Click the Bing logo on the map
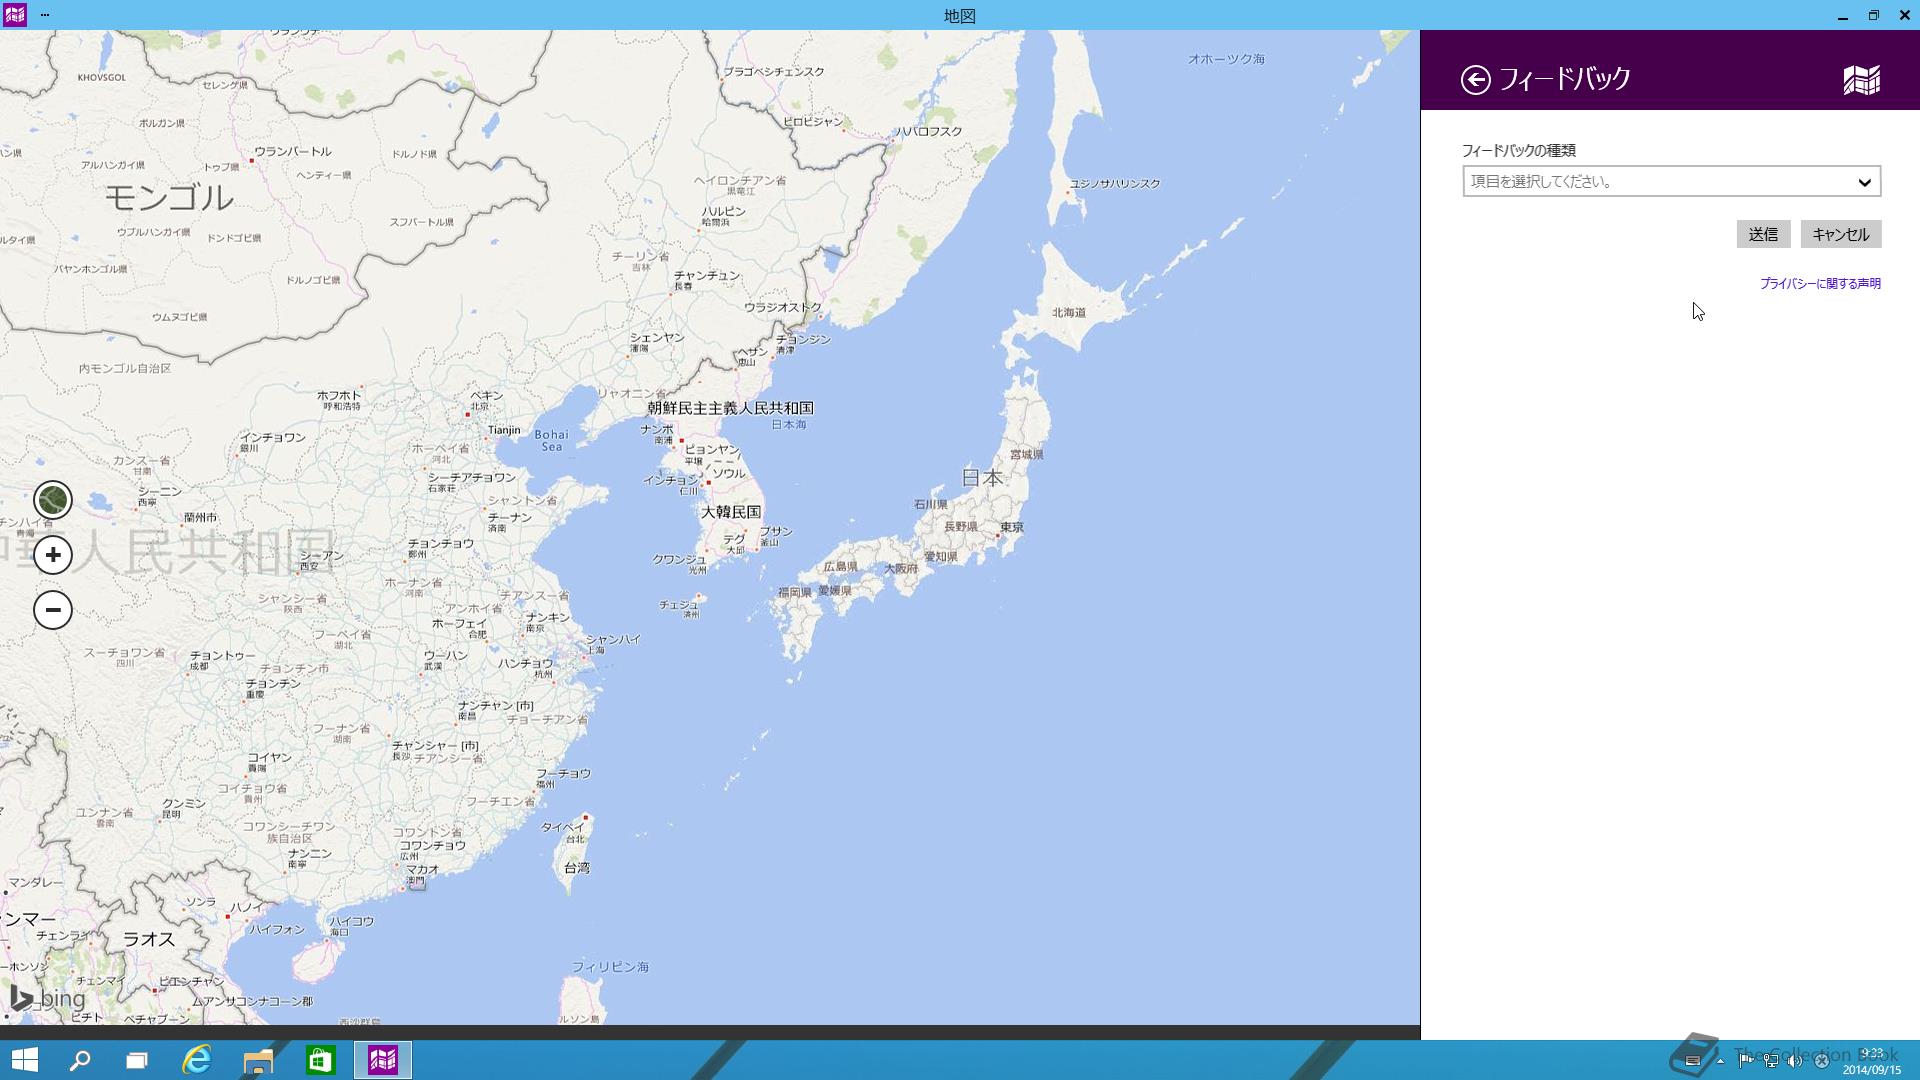Viewport: 1920px width, 1080px height. pyautogui.click(x=48, y=998)
